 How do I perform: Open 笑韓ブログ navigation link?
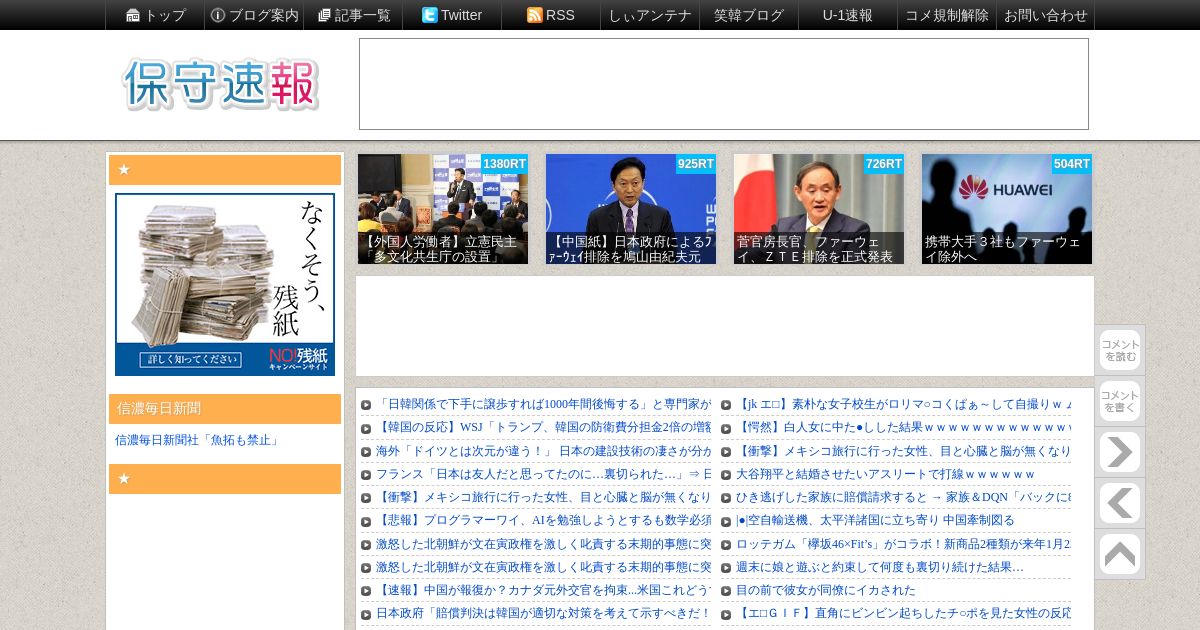(x=749, y=15)
